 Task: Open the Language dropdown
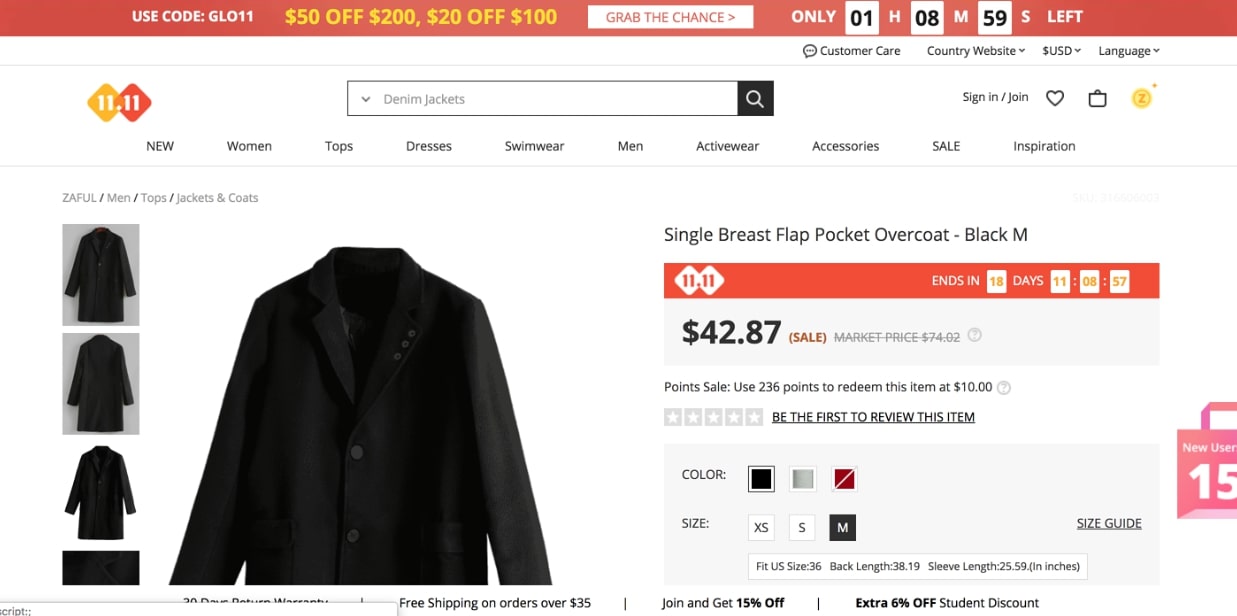1129,51
